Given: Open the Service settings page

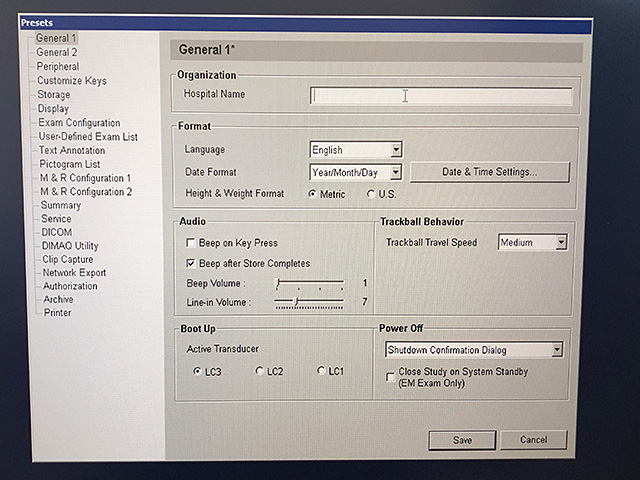Looking at the screenshot, I should tap(56, 218).
